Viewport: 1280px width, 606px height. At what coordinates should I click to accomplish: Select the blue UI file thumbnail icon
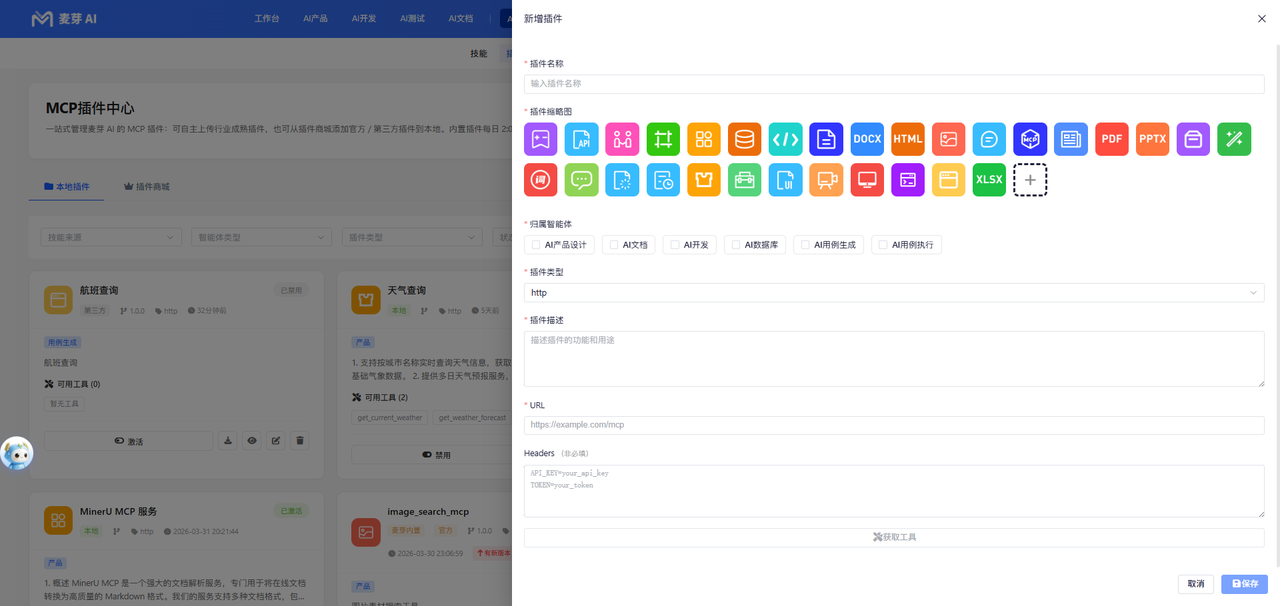click(x=785, y=180)
